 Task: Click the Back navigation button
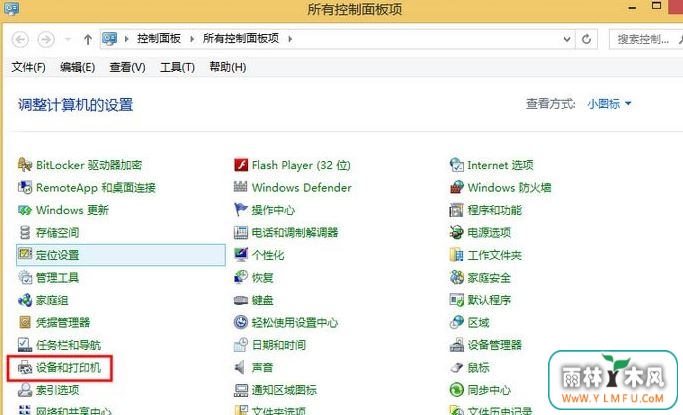coord(20,39)
